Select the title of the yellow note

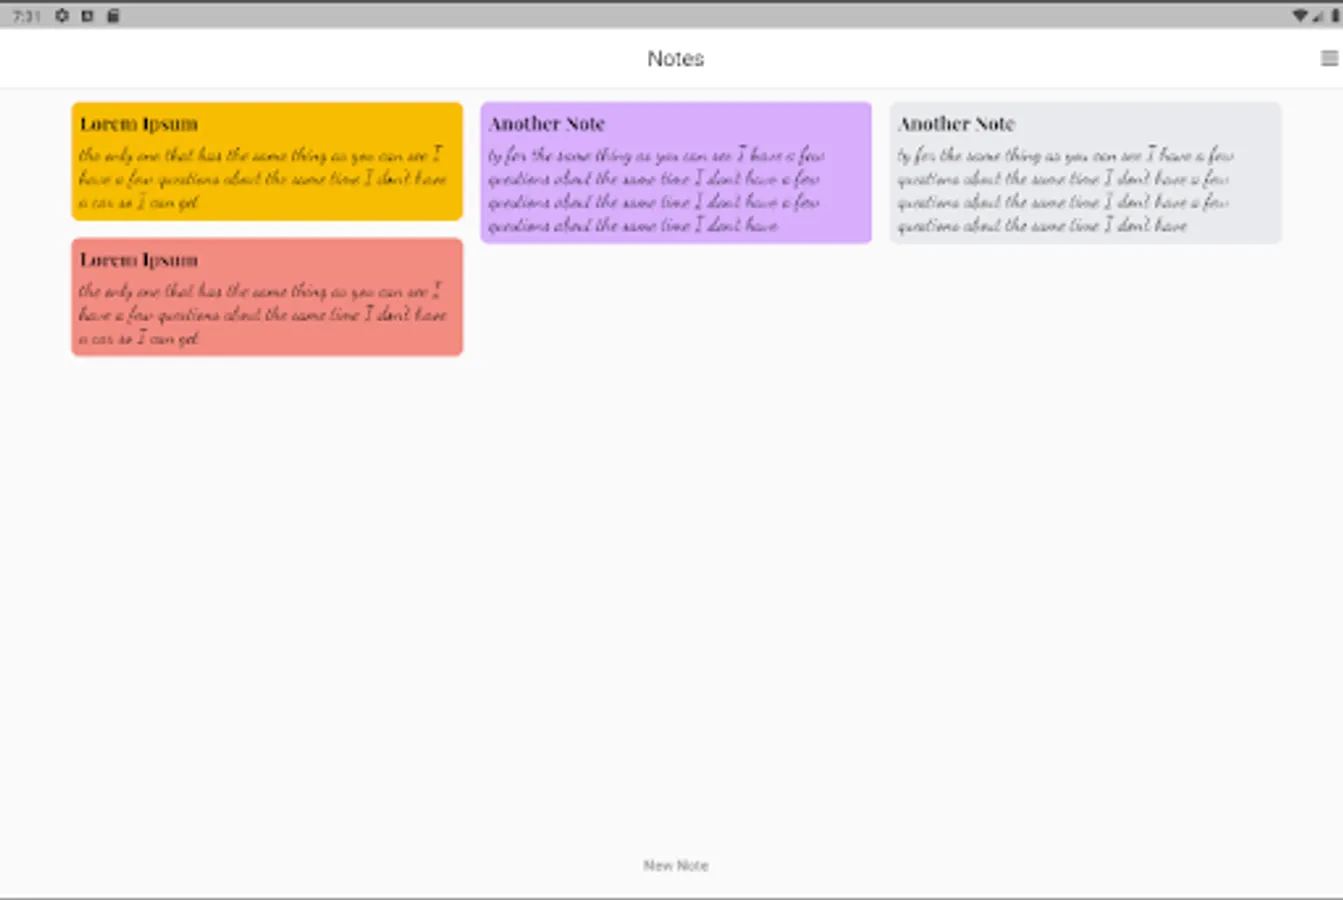[138, 124]
